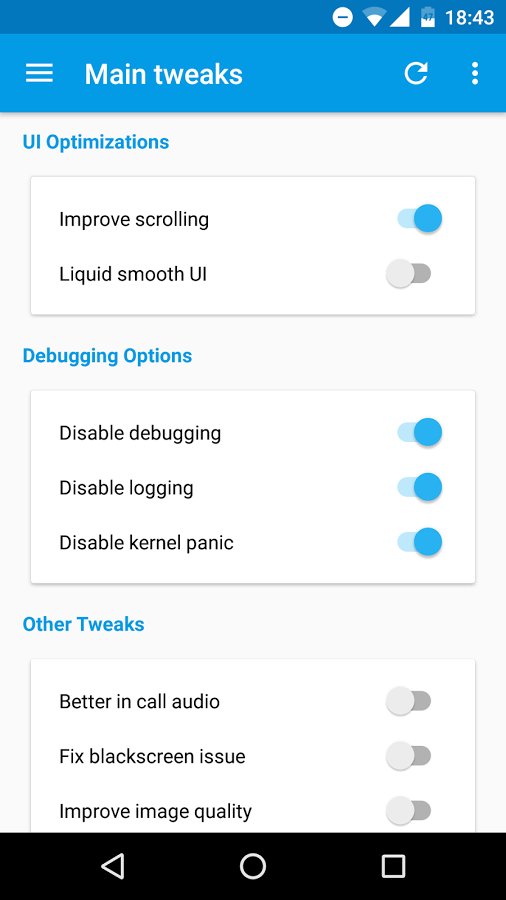Turn off Improve scrolling switch
Image resolution: width=506 pixels, height=900 pixels.
[419, 219]
